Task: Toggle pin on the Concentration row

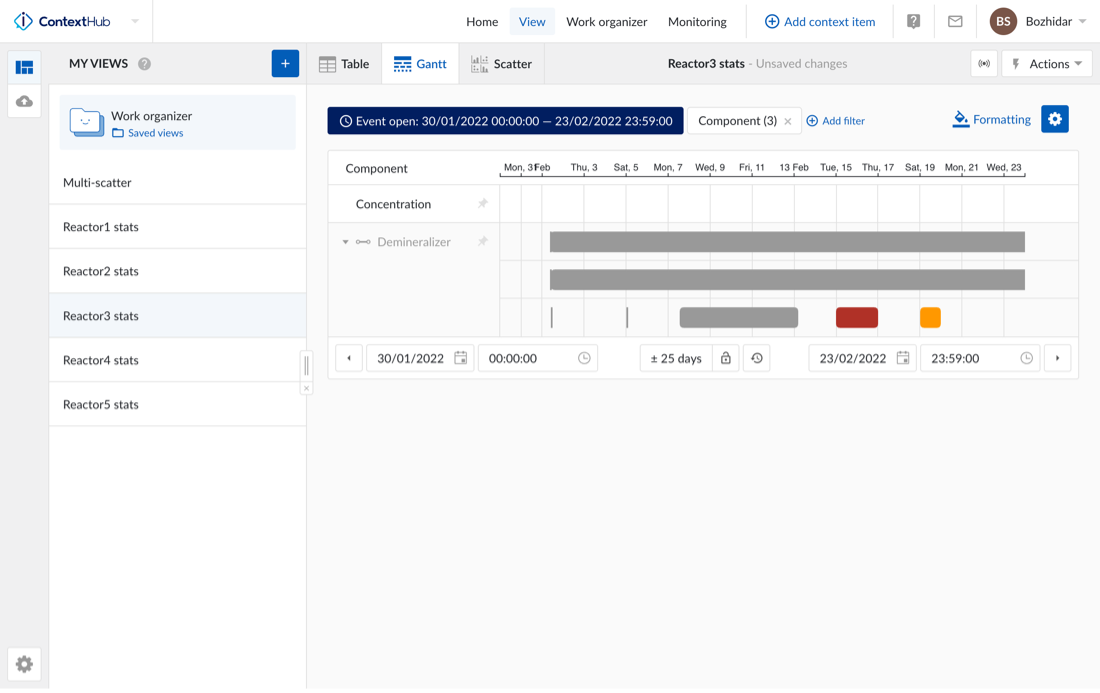Action: point(482,204)
